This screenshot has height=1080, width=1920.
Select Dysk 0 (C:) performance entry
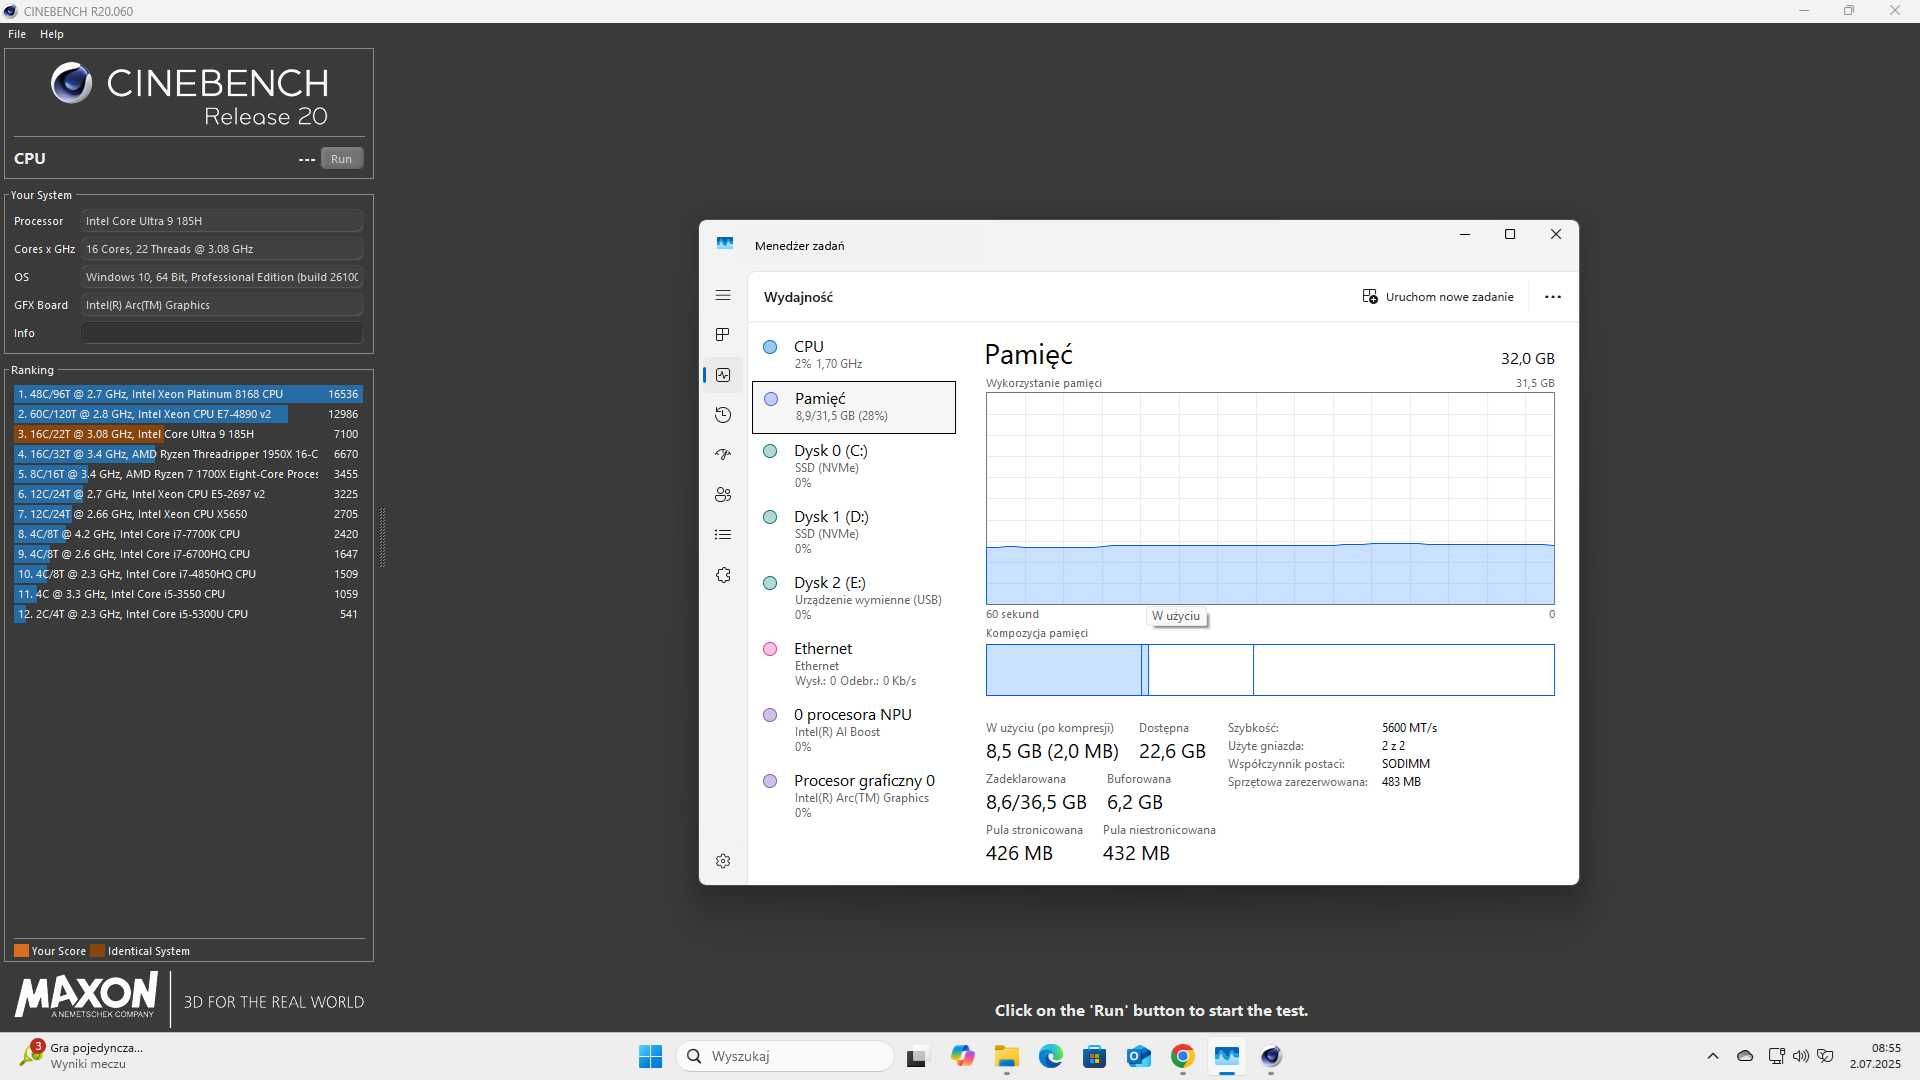tap(854, 466)
